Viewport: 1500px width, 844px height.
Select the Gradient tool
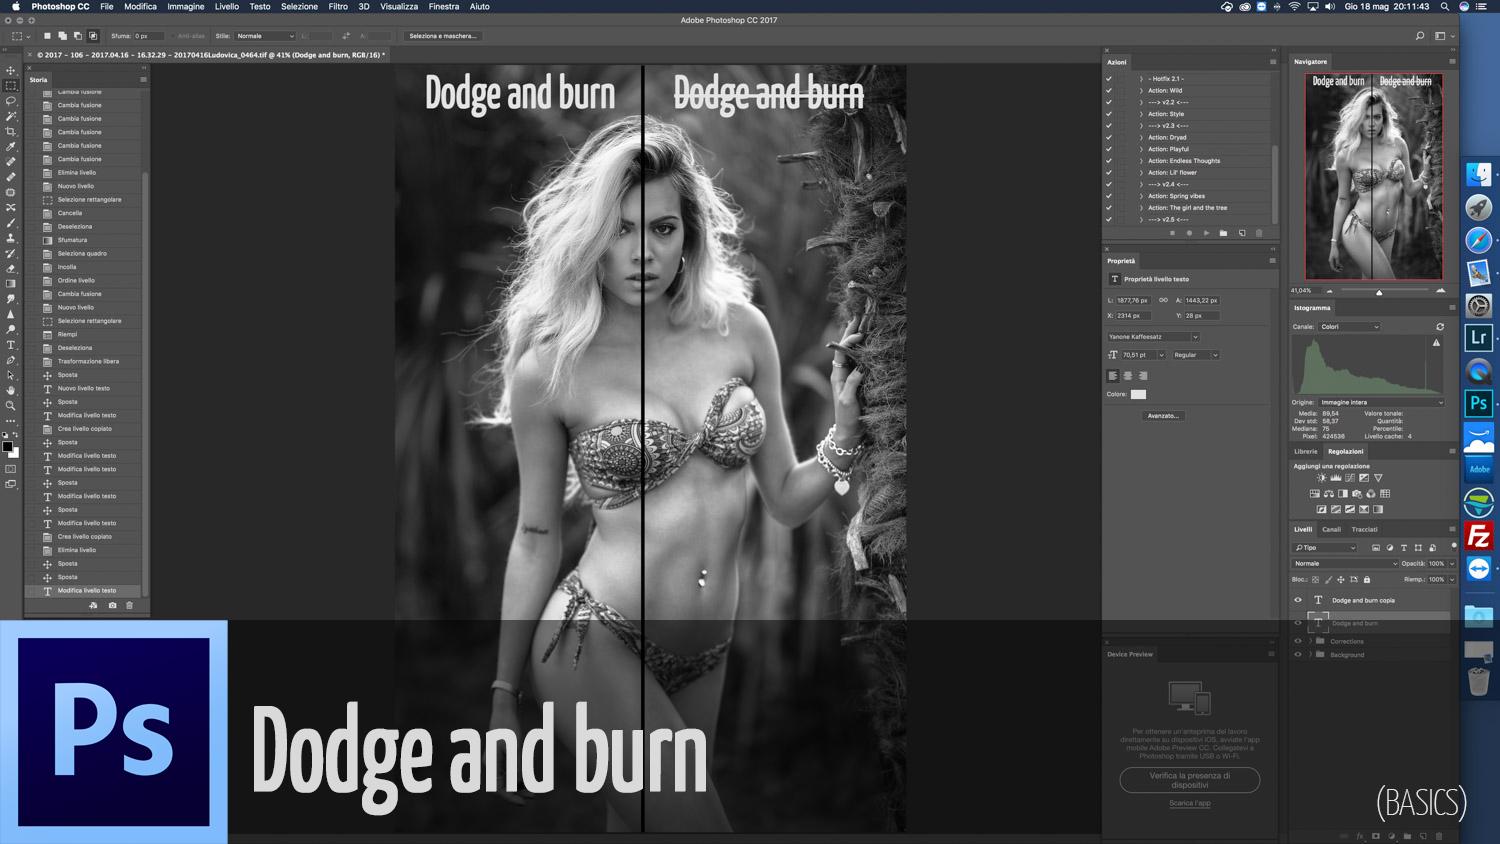pyautogui.click(x=11, y=284)
